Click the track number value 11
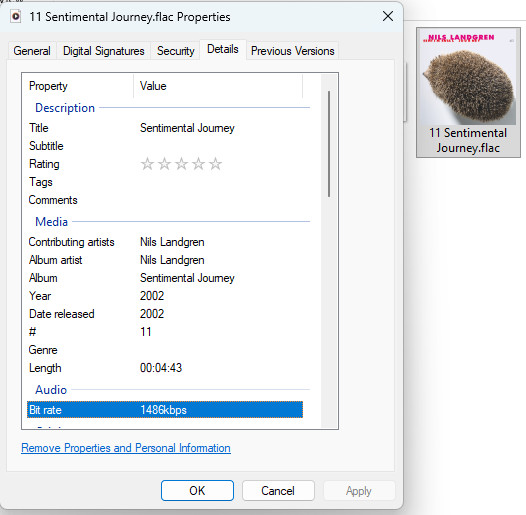526x515 pixels. 146,332
